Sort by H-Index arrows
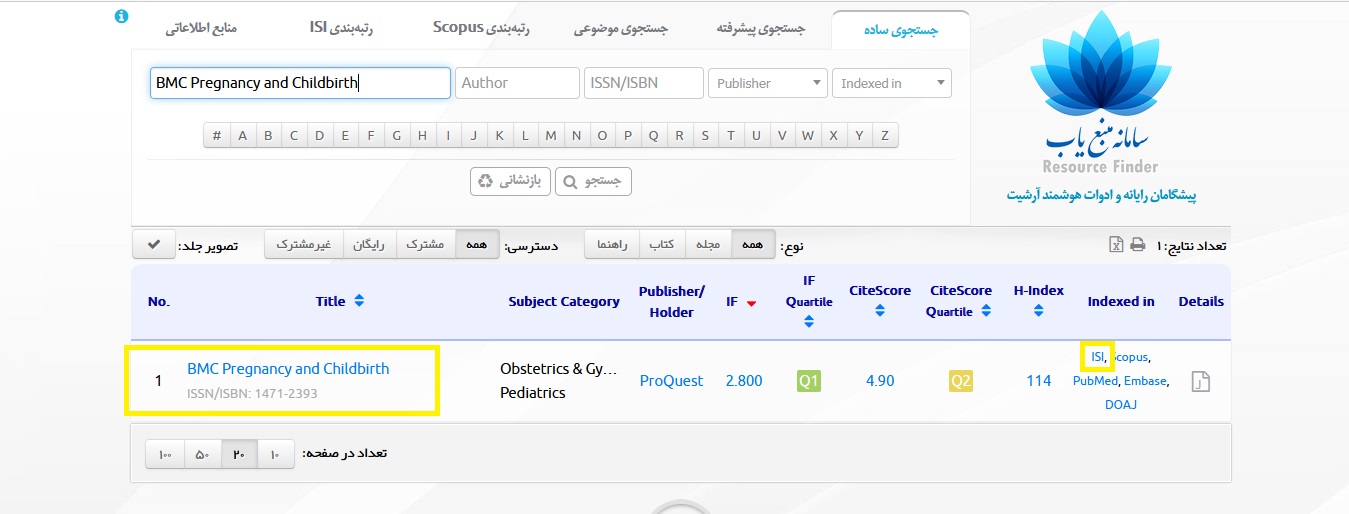Screen dimensions: 1349x514 [1038, 311]
